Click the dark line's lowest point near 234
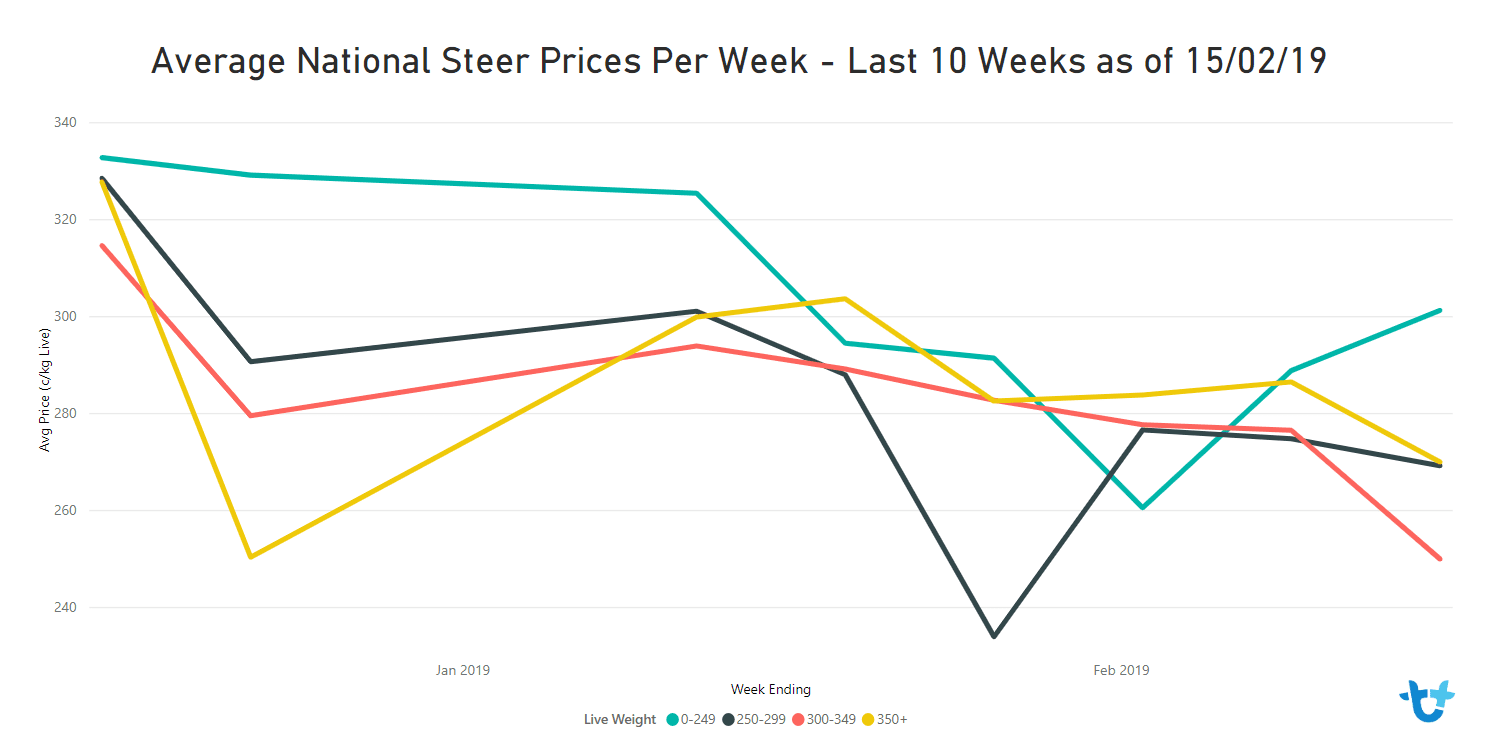1512x734 pixels. pos(993,636)
